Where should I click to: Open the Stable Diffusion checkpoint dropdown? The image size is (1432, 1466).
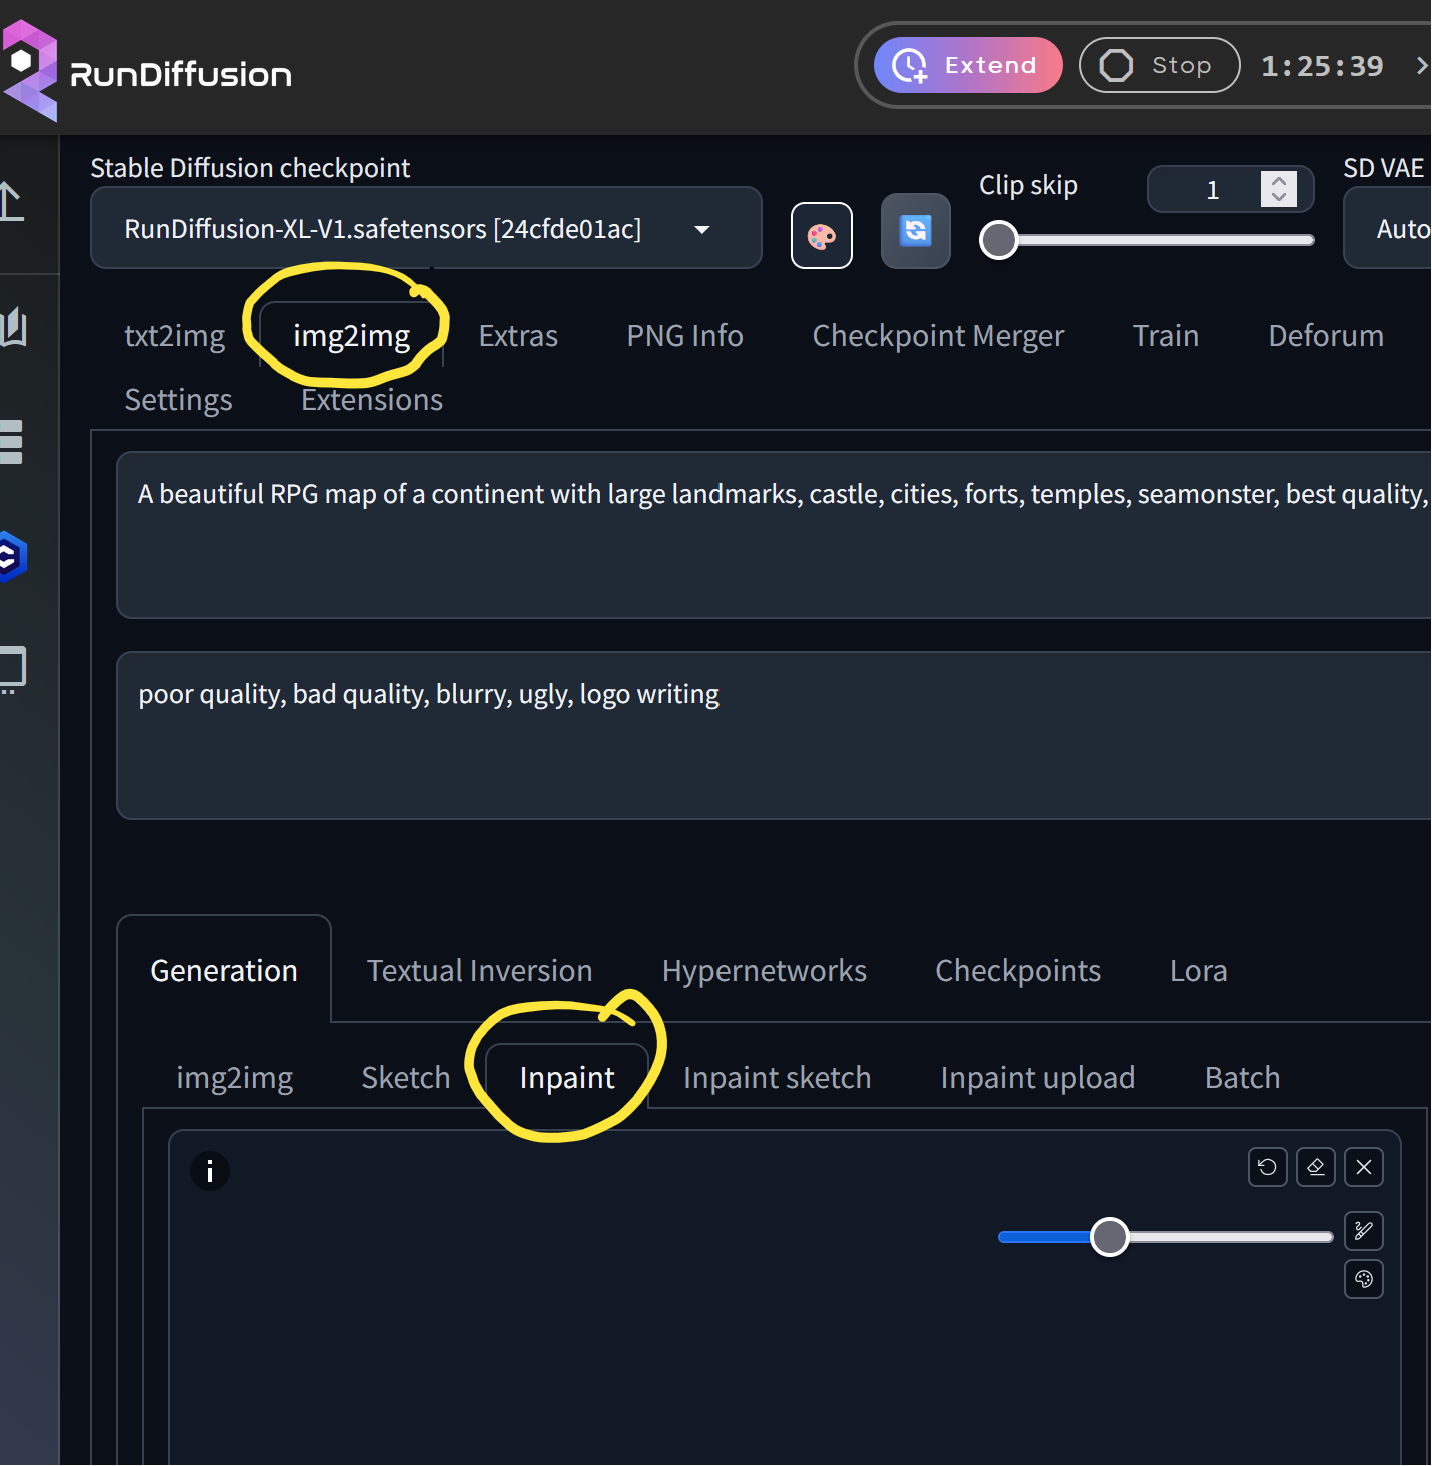pyautogui.click(x=426, y=228)
